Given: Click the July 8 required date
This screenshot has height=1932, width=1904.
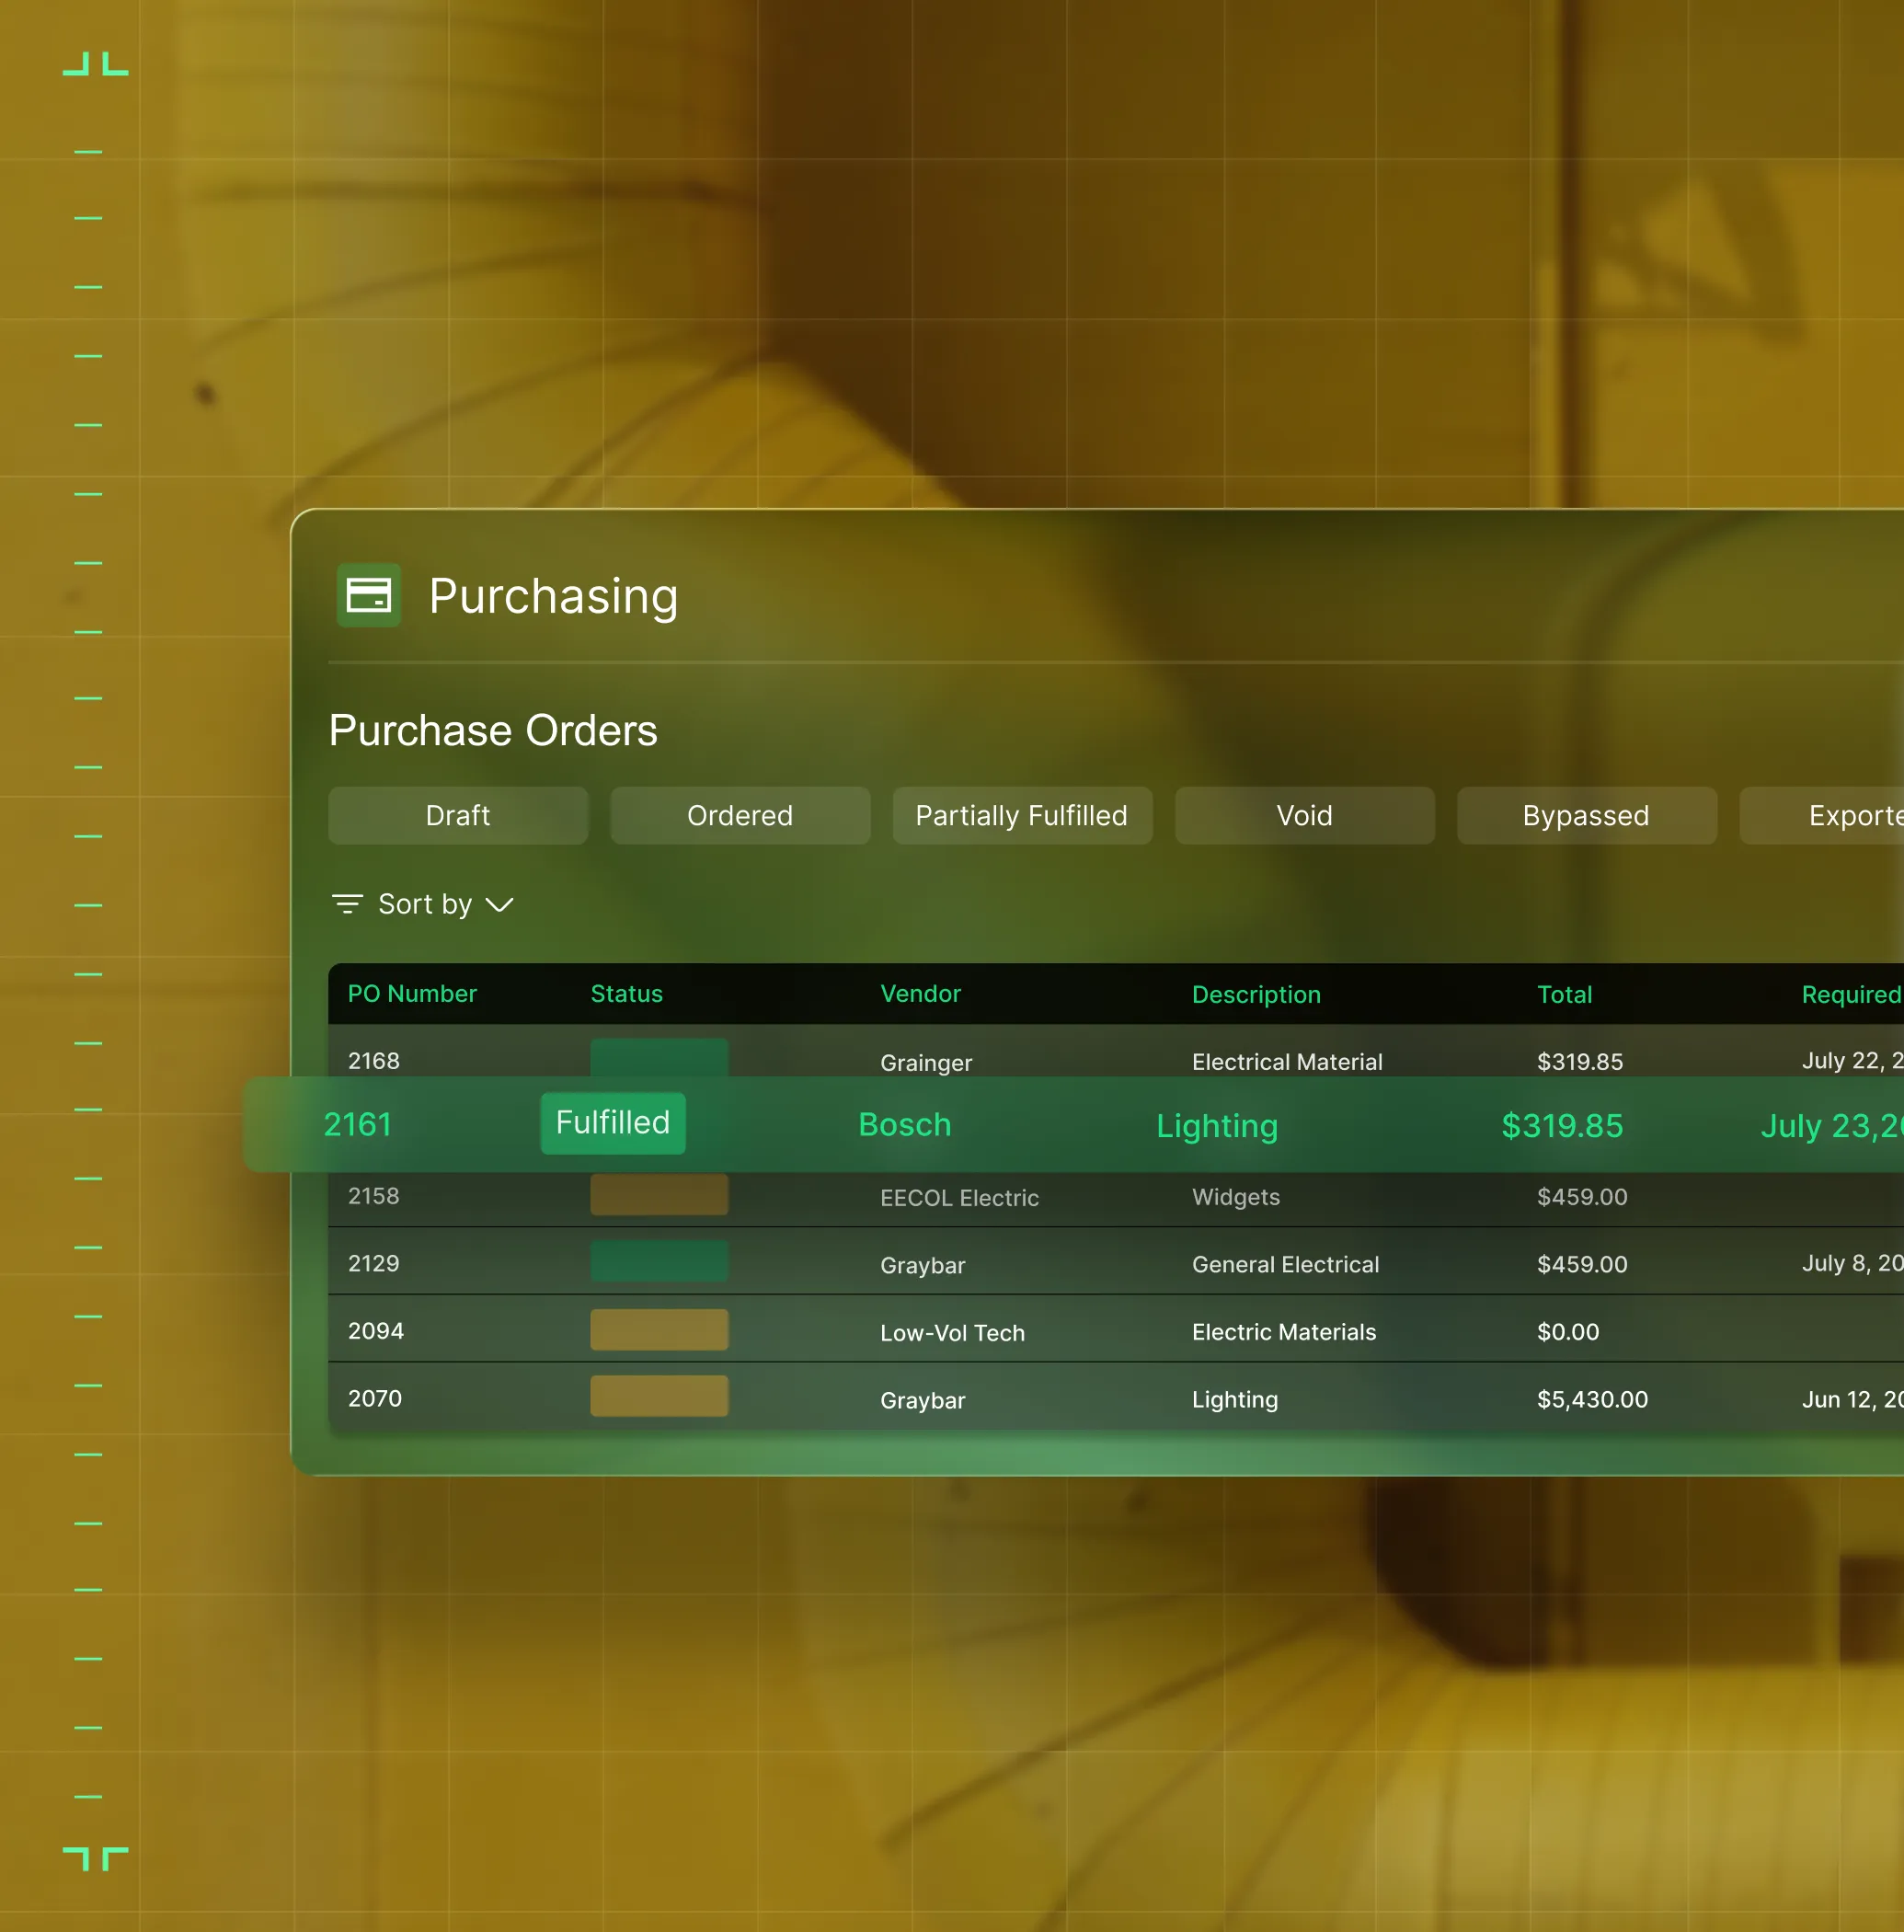Looking at the screenshot, I should coord(1852,1263).
